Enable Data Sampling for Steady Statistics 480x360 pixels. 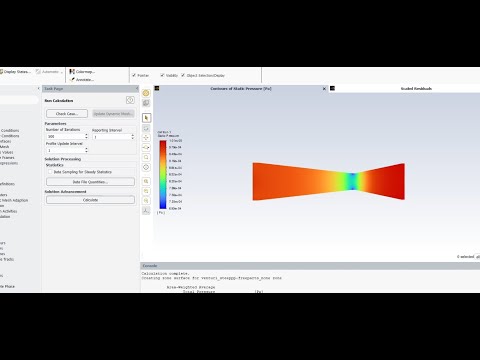pos(50,172)
